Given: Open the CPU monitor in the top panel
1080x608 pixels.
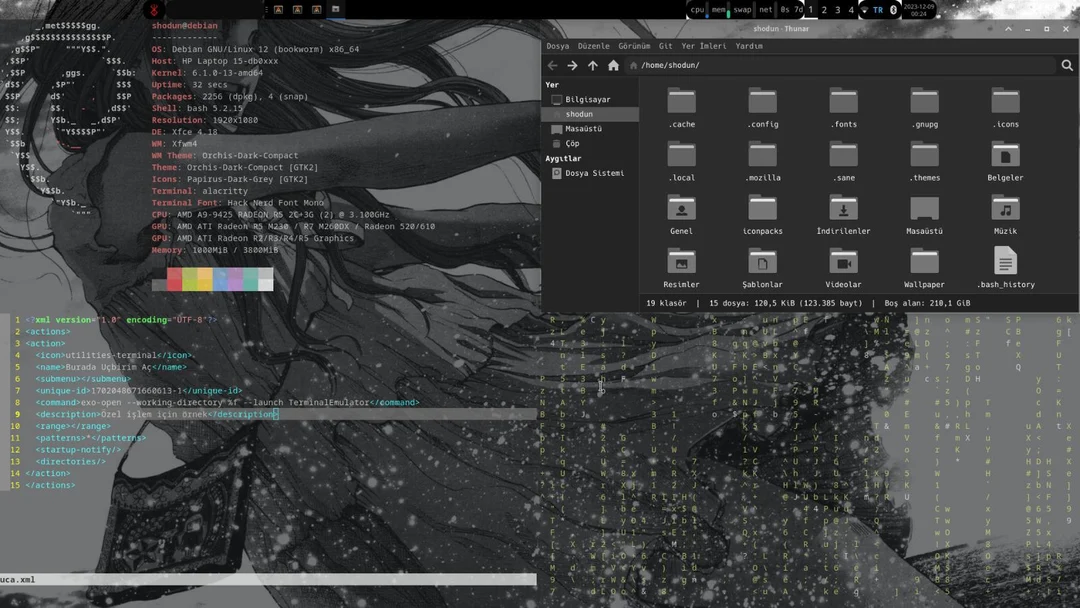Looking at the screenshot, I should [x=697, y=9].
